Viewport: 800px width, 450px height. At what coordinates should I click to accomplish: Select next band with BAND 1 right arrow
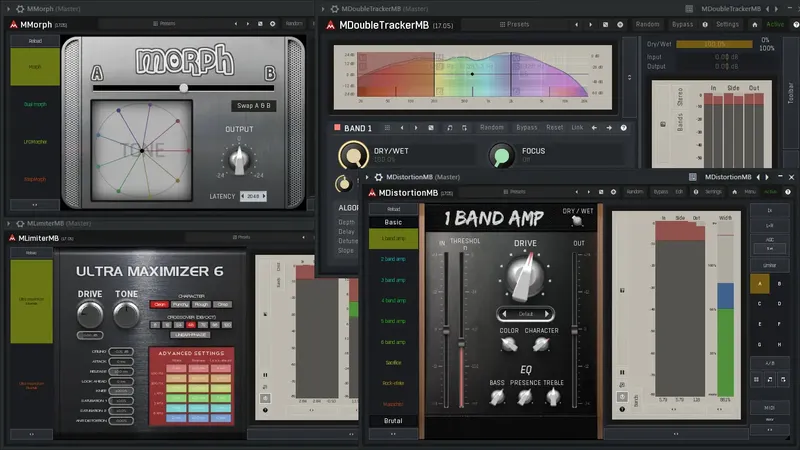(x=609, y=128)
